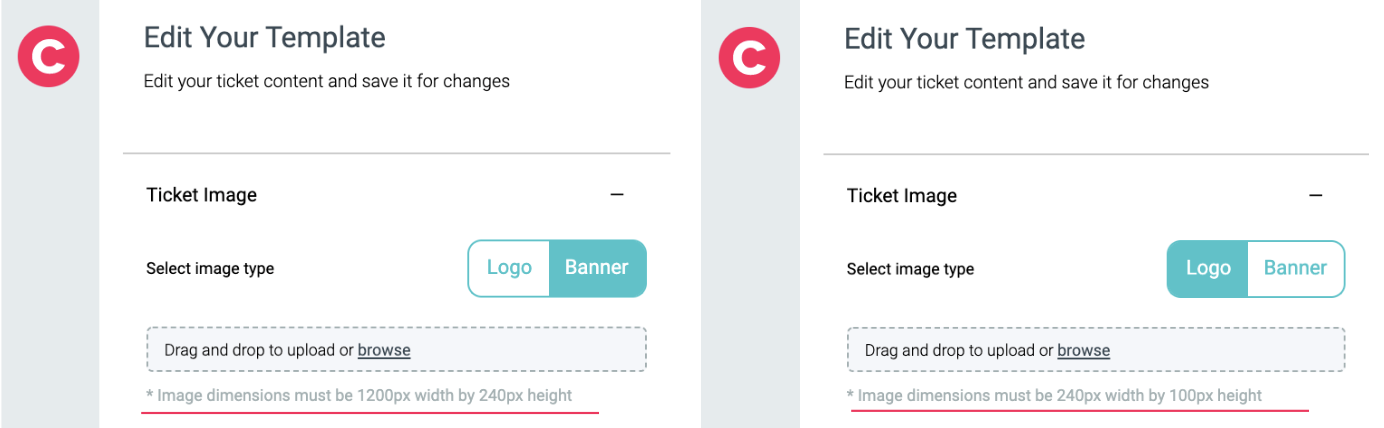Select the highlighted Banner image type option
1384x428 pixels.
click(597, 268)
